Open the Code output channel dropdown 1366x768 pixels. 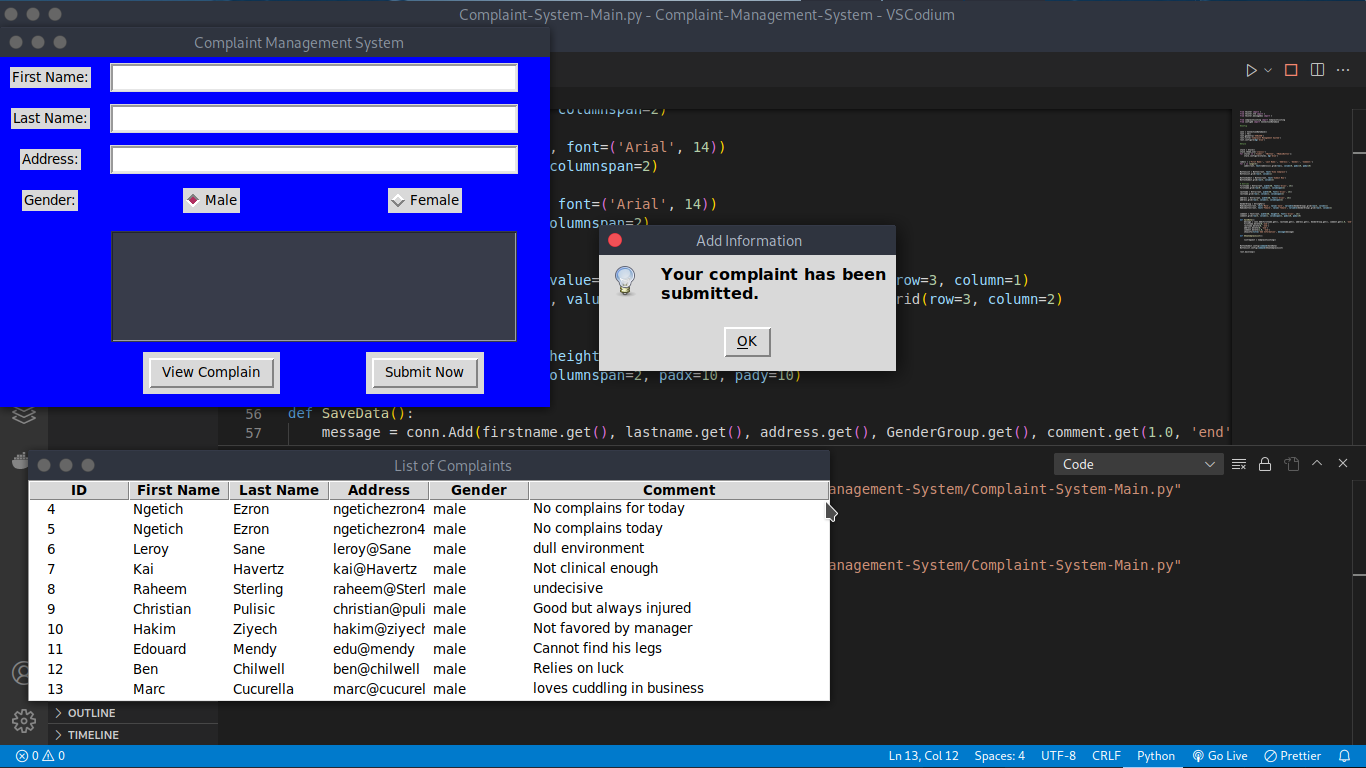tap(1139, 464)
